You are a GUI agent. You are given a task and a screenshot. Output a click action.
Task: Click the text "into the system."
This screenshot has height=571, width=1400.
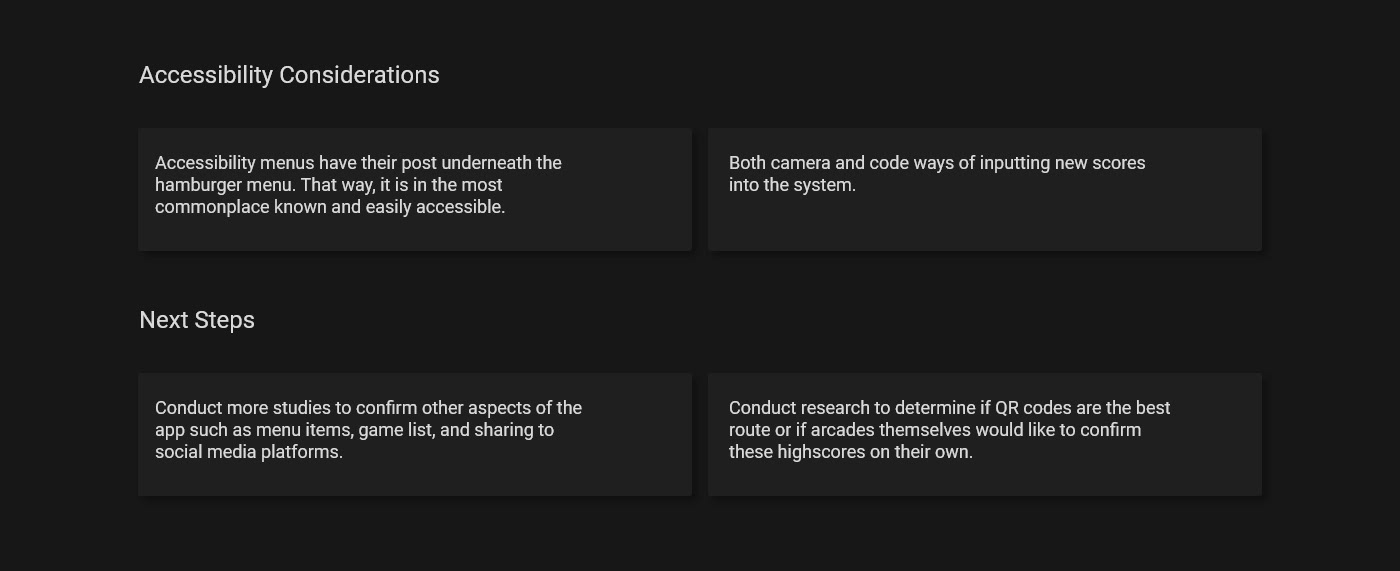click(792, 185)
